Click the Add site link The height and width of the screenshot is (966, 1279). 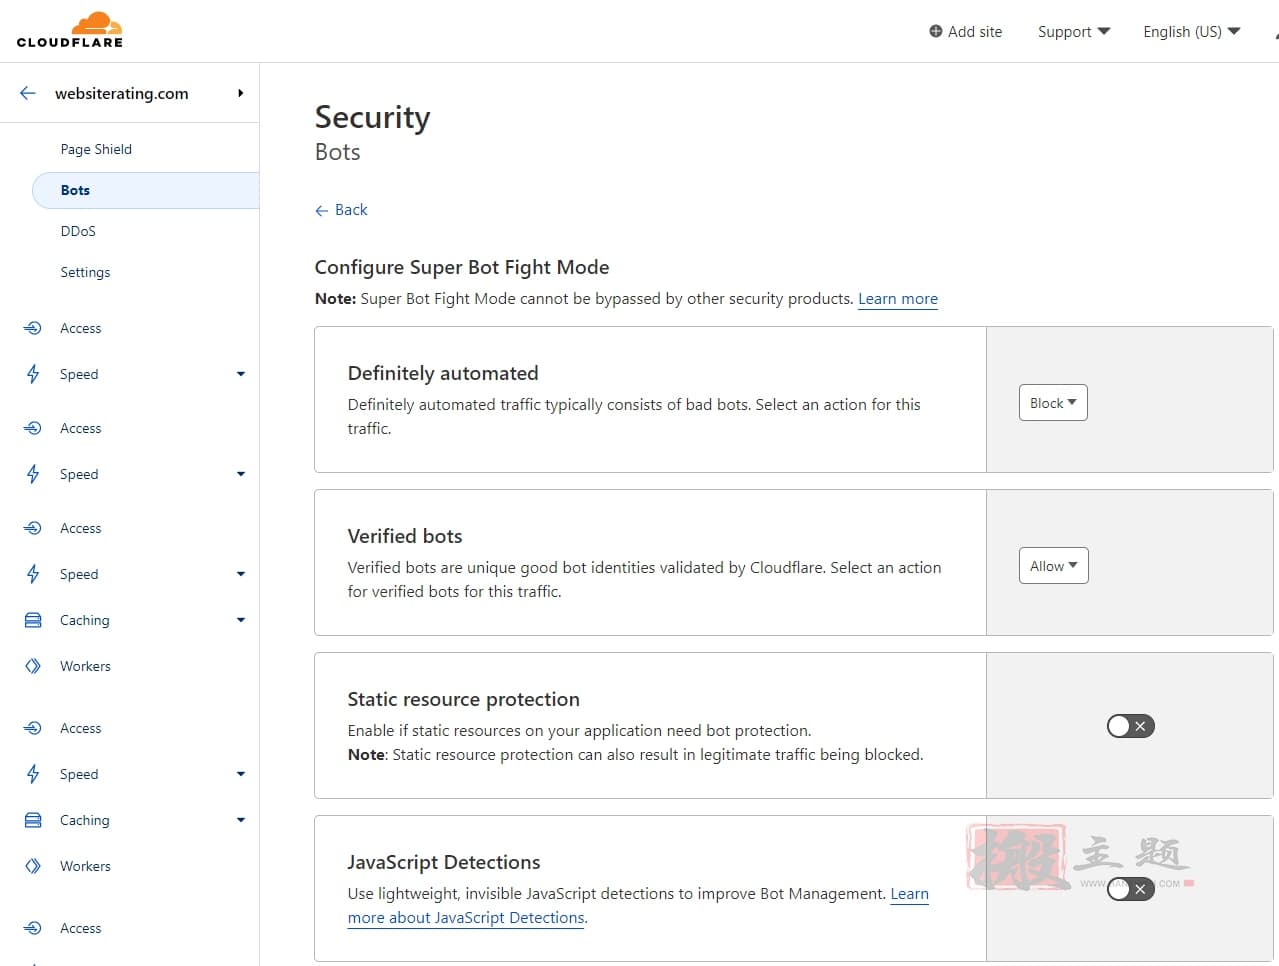pyautogui.click(x=965, y=31)
